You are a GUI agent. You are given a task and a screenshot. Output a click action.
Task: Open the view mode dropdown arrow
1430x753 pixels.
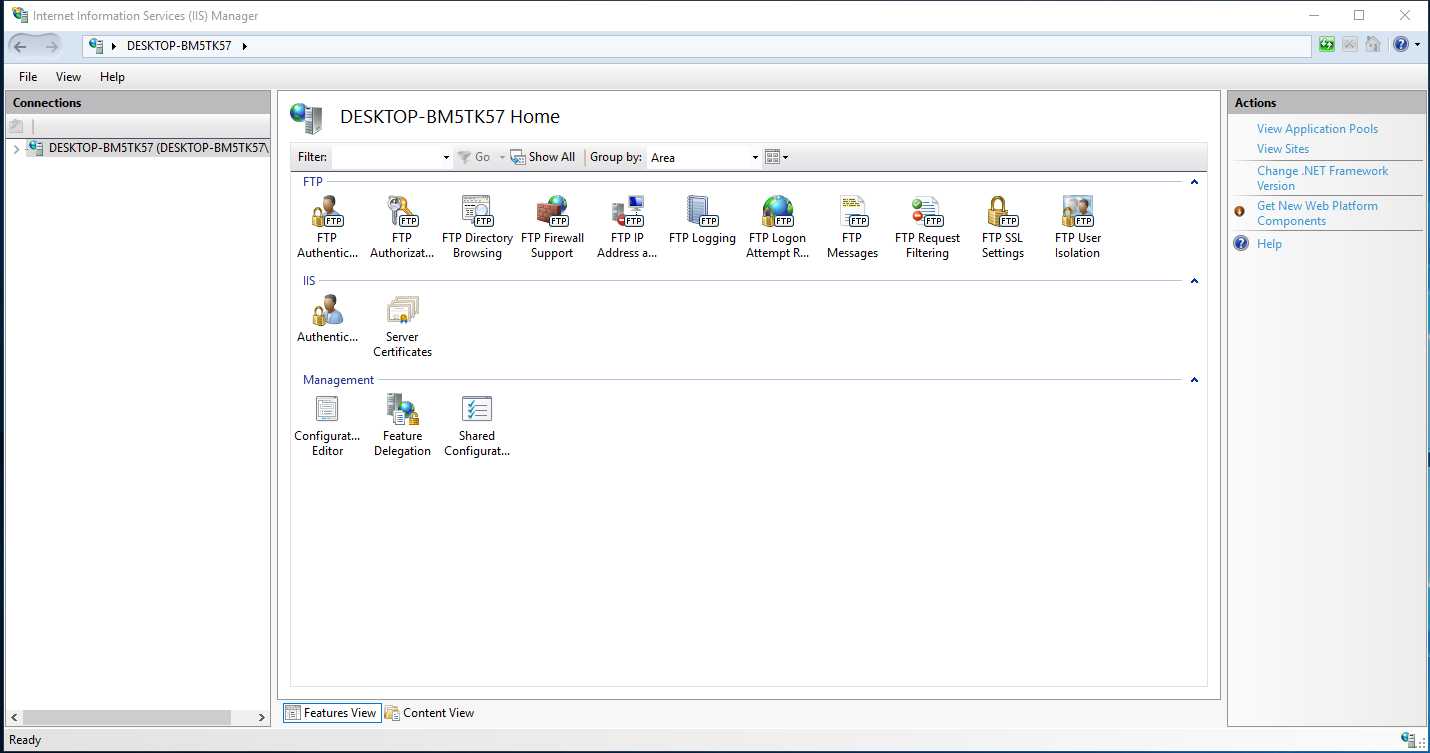coord(786,158)
